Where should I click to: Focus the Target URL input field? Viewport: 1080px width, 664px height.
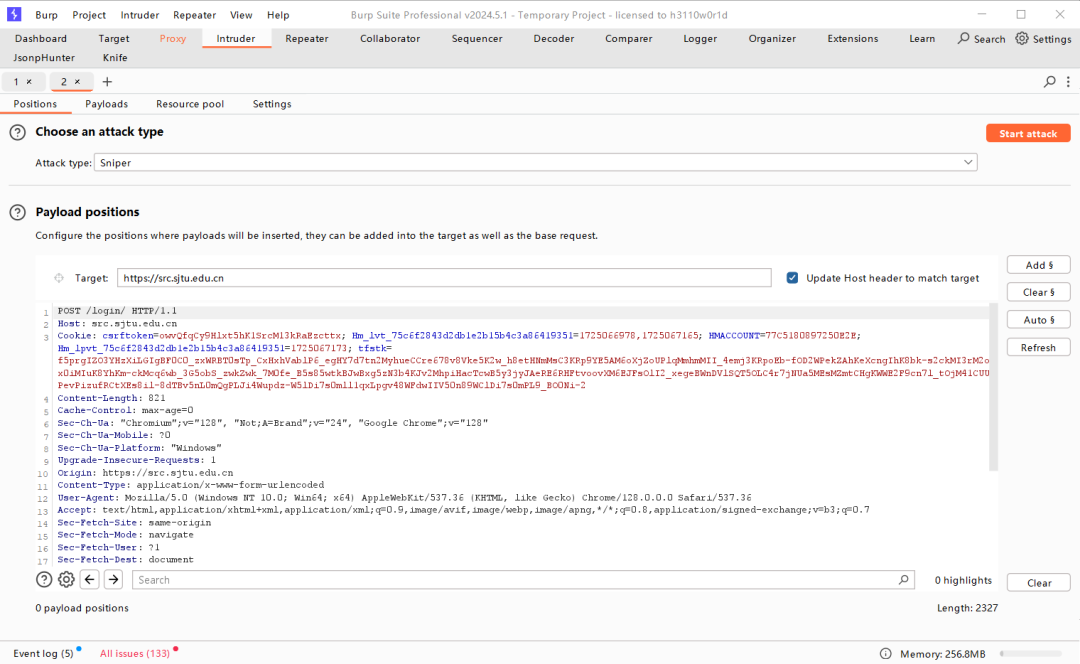click(x=444, y=278)
